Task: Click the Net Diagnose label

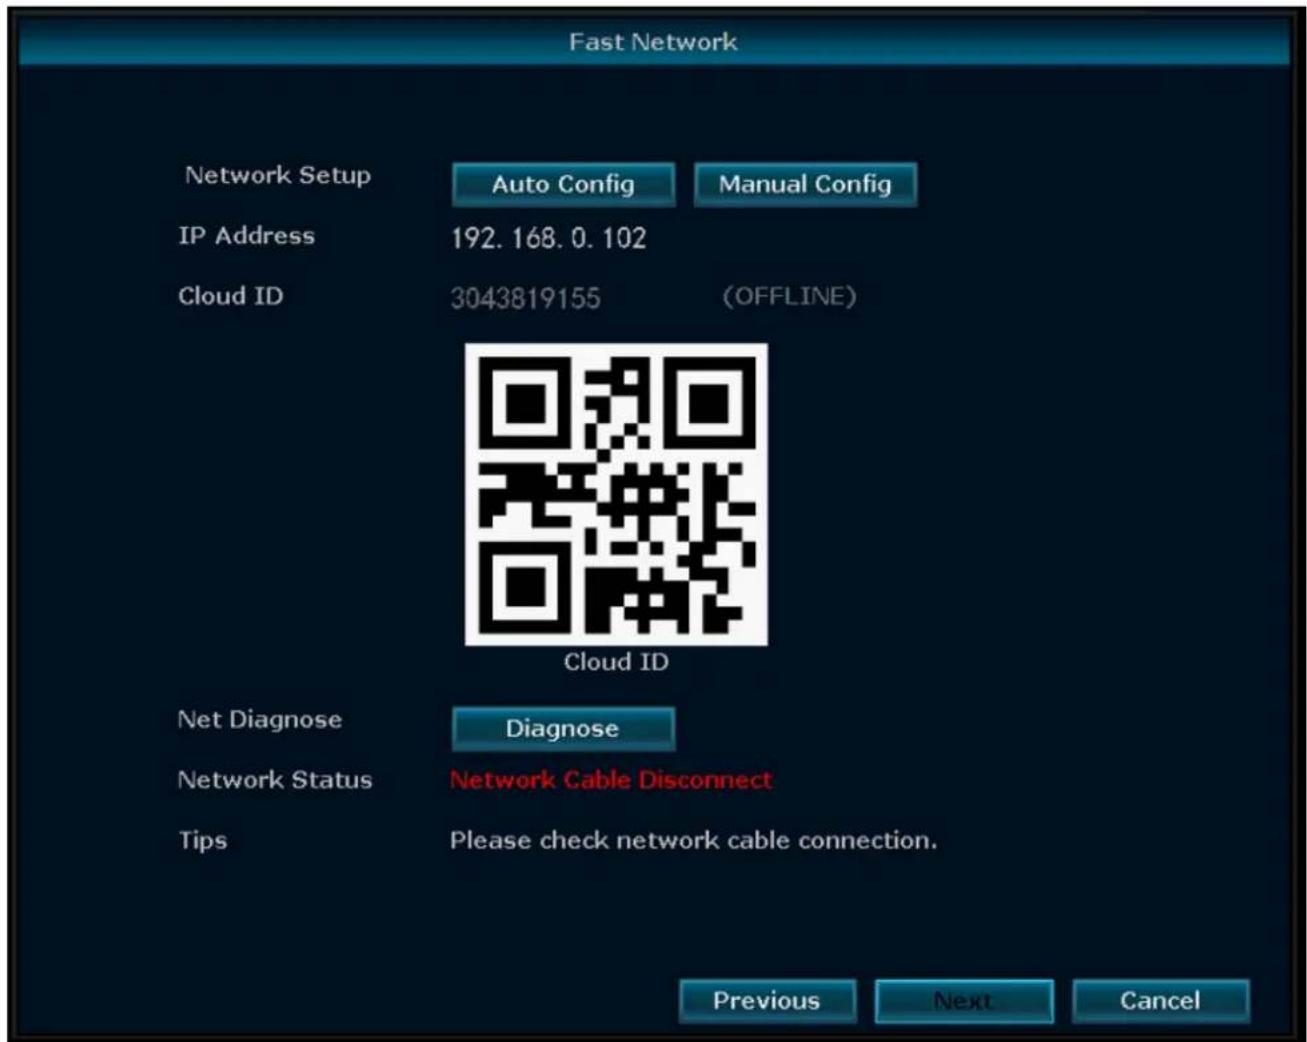Action: pyautogui.click(x=260, y=720)
